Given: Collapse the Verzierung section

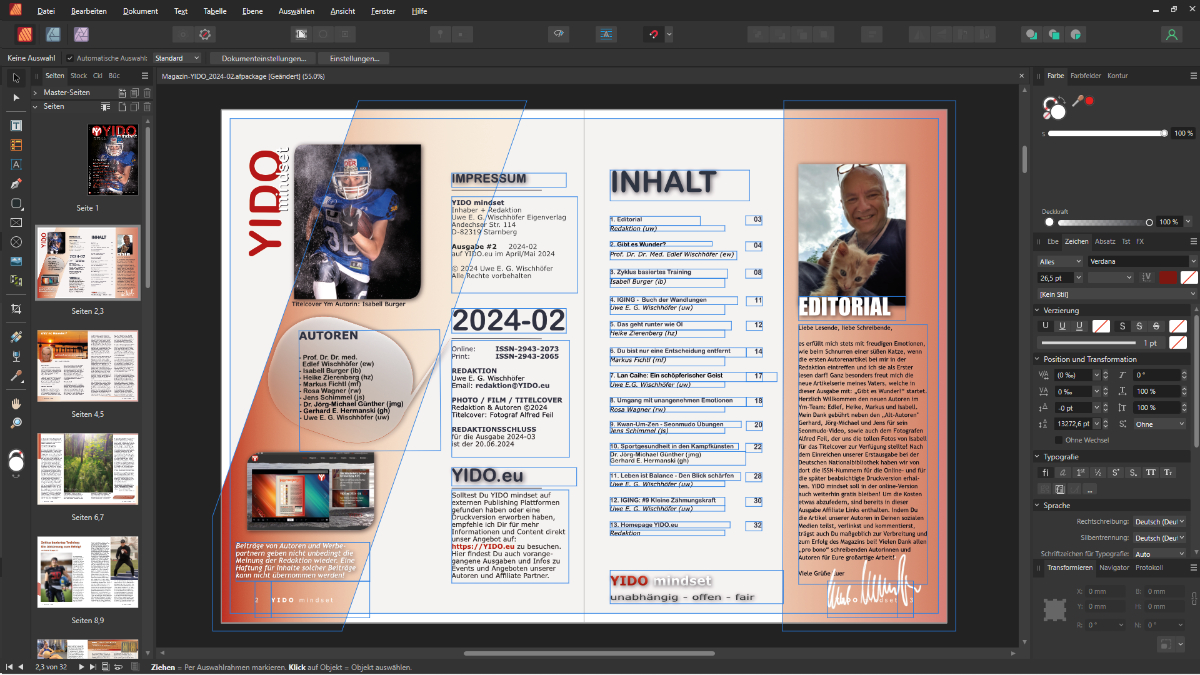Looking at the screenshot, I should pos(1036,310).
